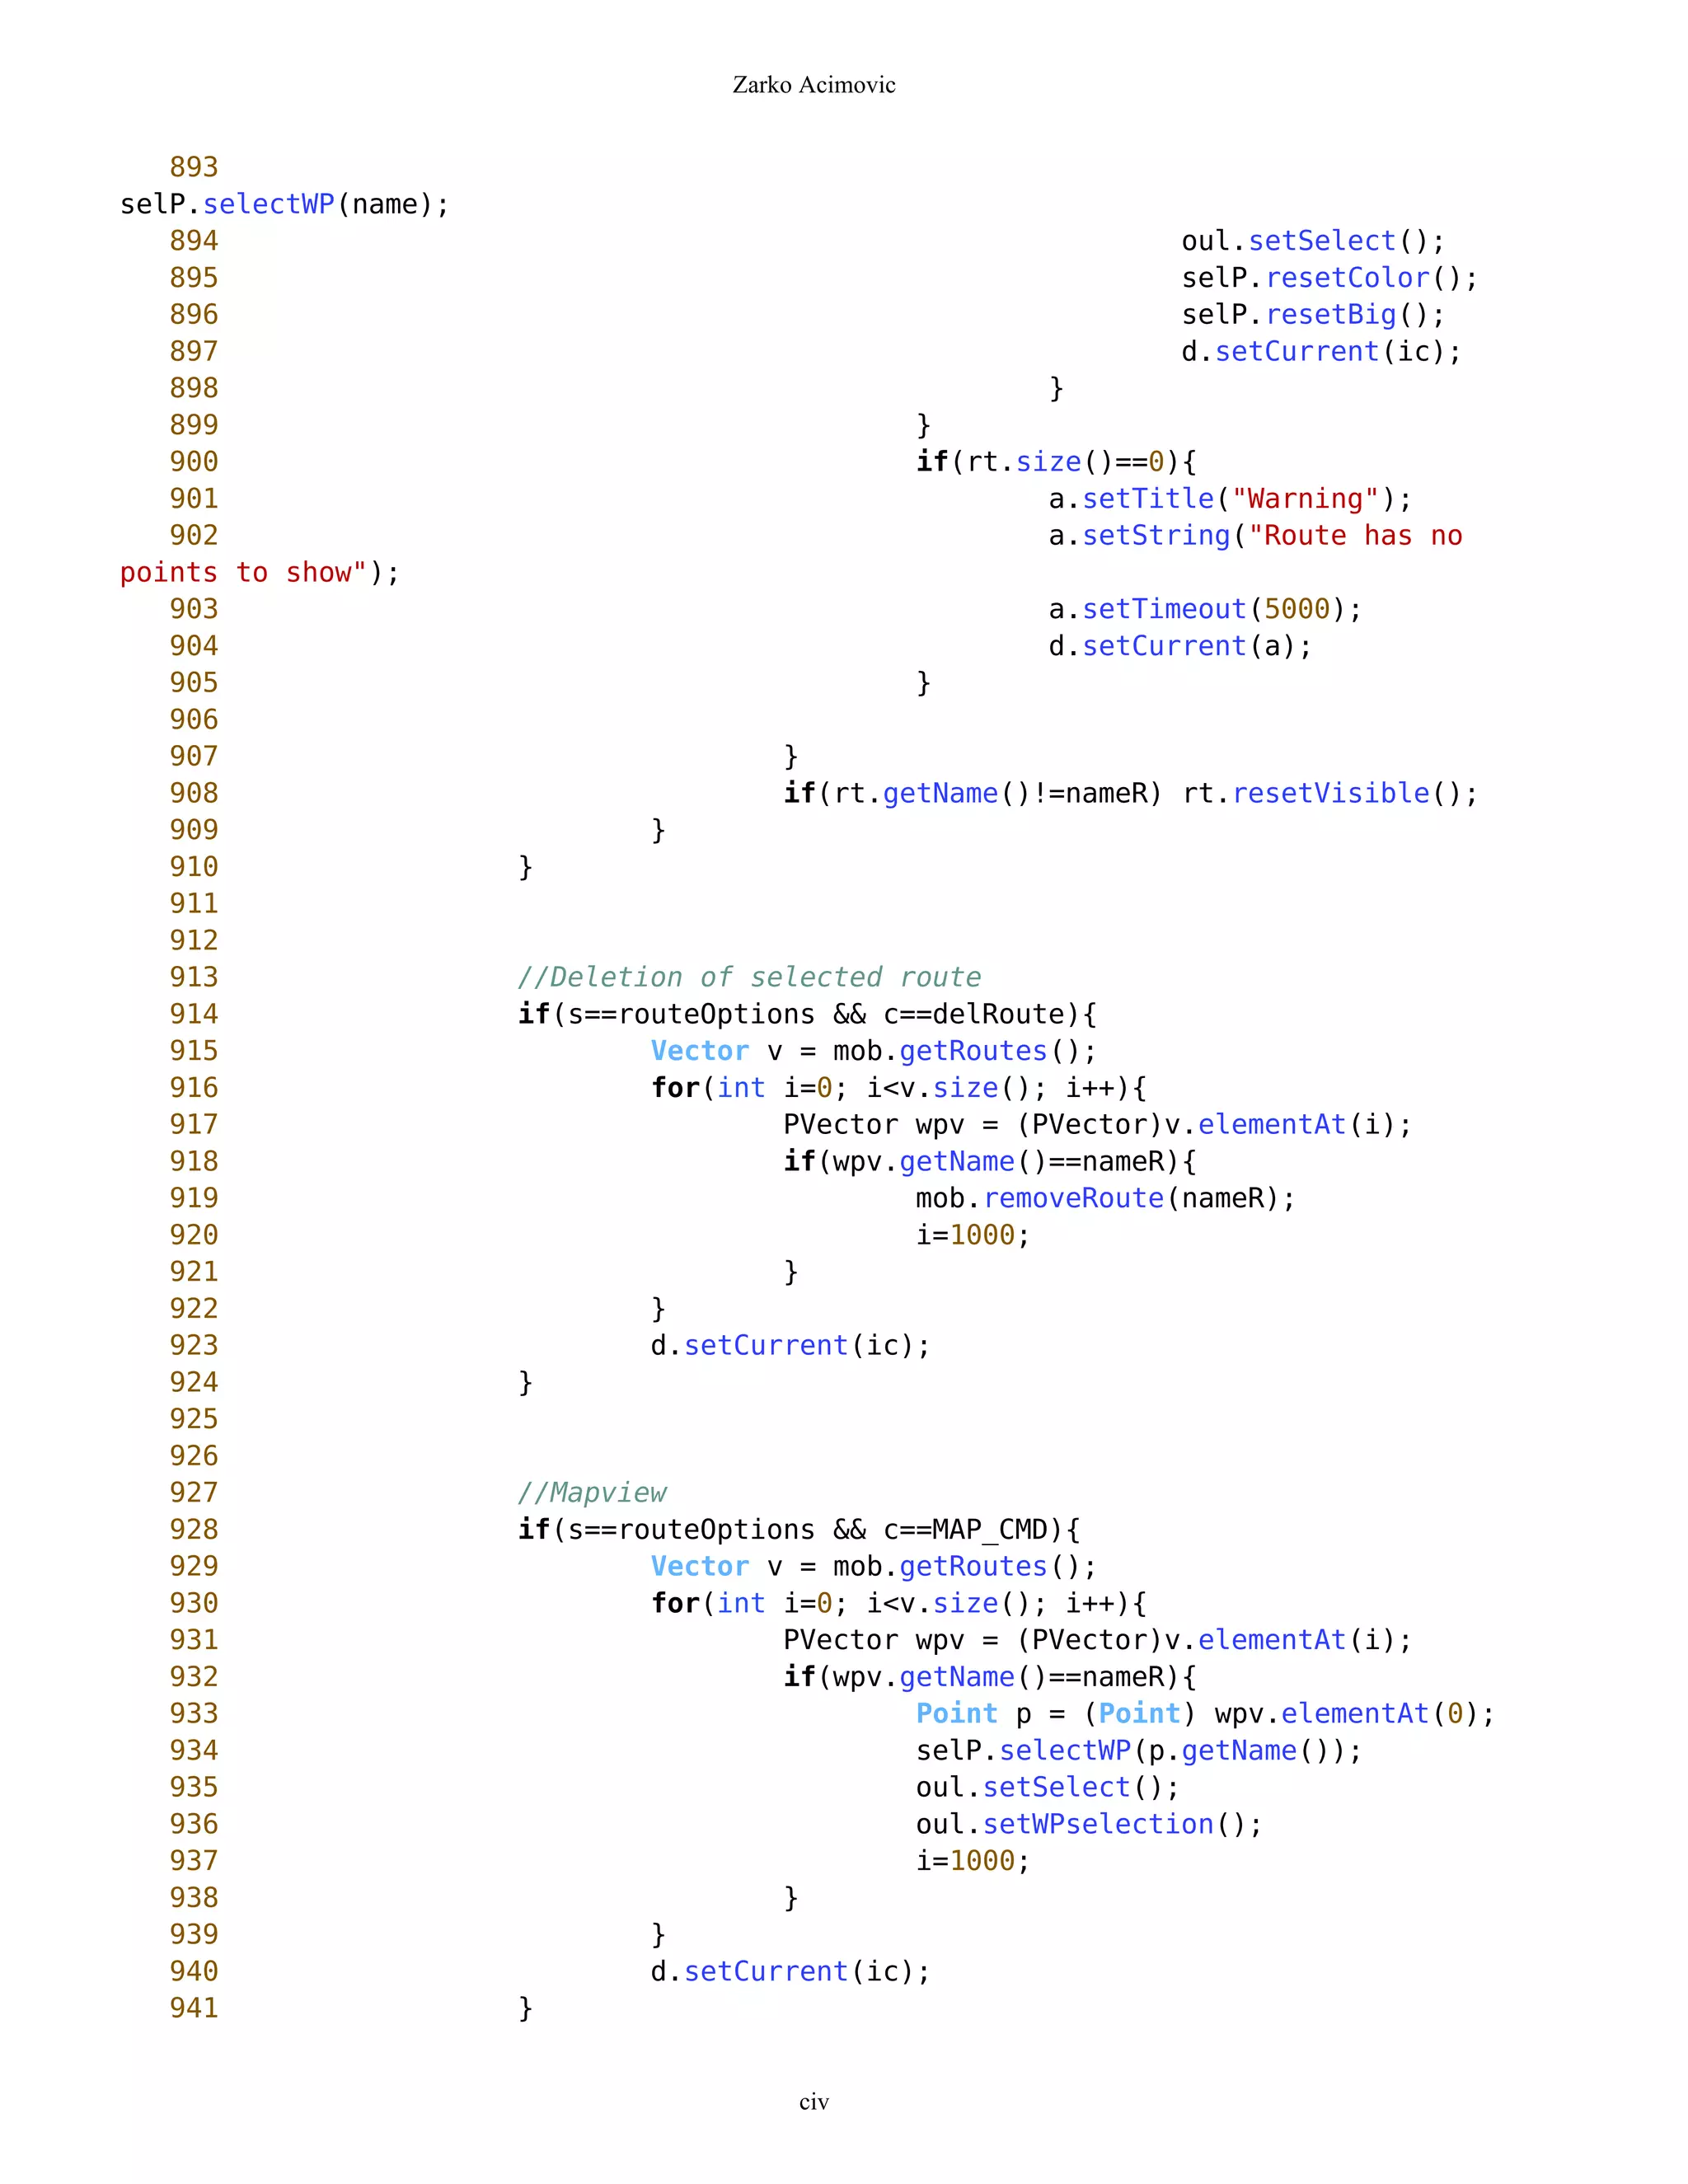The image size is (1688, 2184).
Task: Click the "Warning" string literal
Action: (x=1305, y=499)
